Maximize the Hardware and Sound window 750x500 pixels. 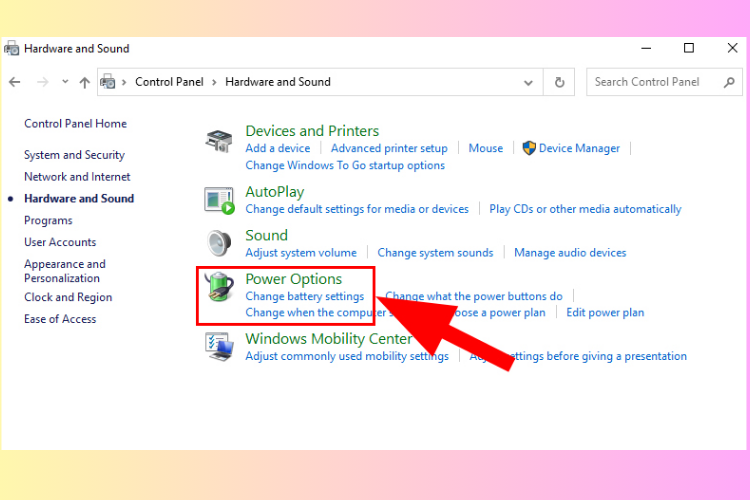pos(689,48)
